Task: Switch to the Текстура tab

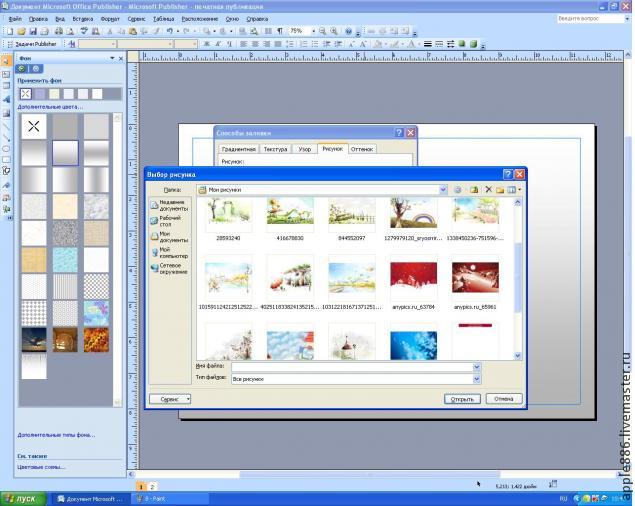Action: 275,149
